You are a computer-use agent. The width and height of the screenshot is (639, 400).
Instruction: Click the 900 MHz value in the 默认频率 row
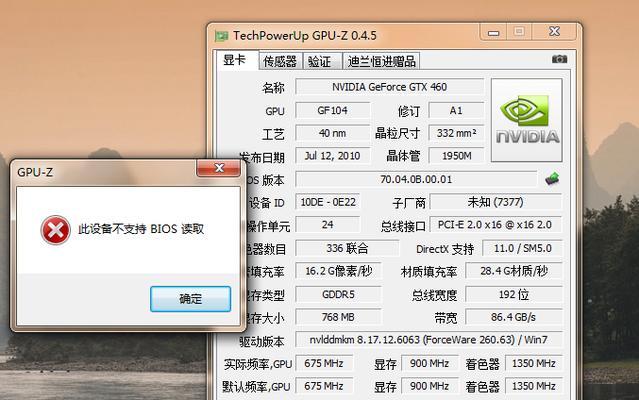430,386
